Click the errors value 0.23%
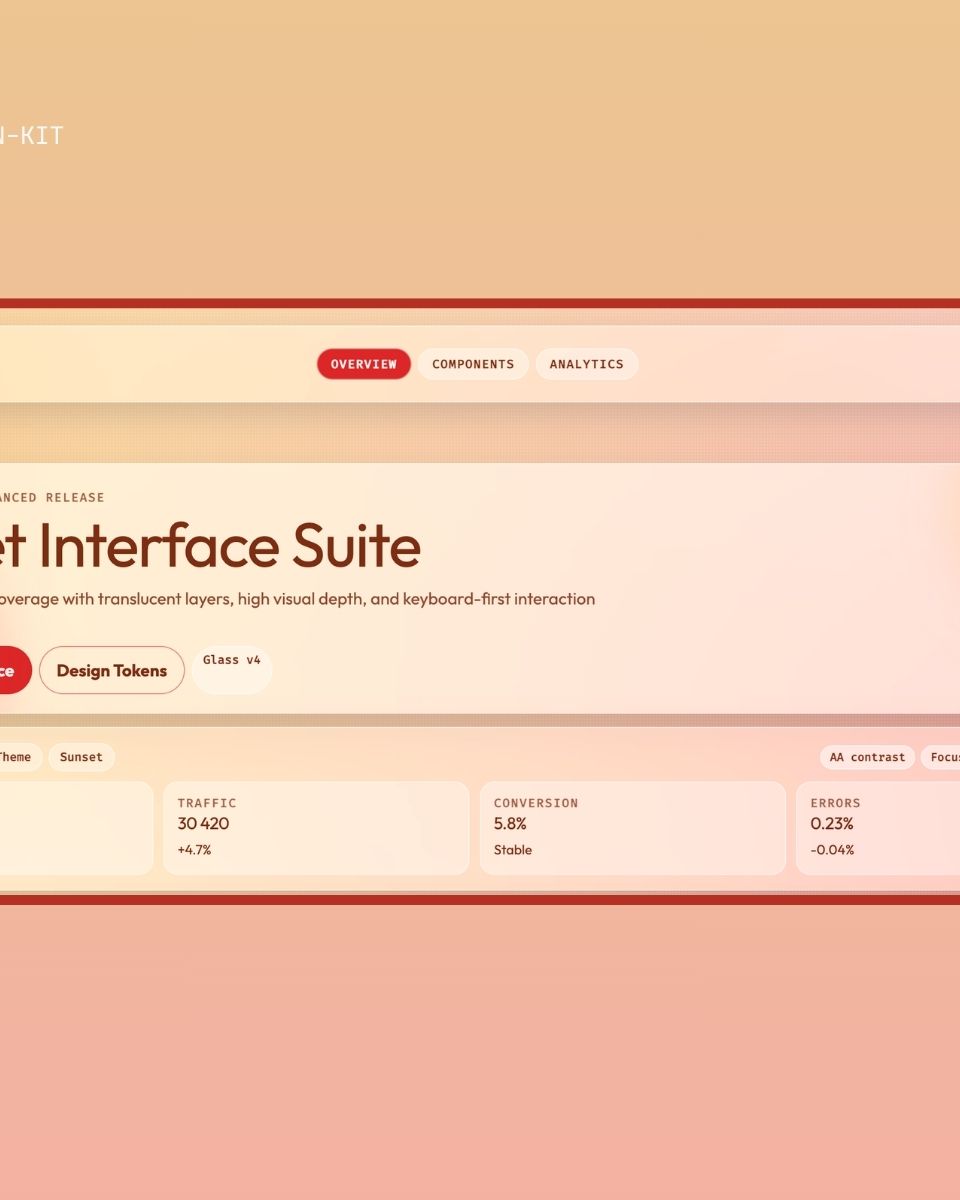The image size is (960, 1200). [832, 824]
